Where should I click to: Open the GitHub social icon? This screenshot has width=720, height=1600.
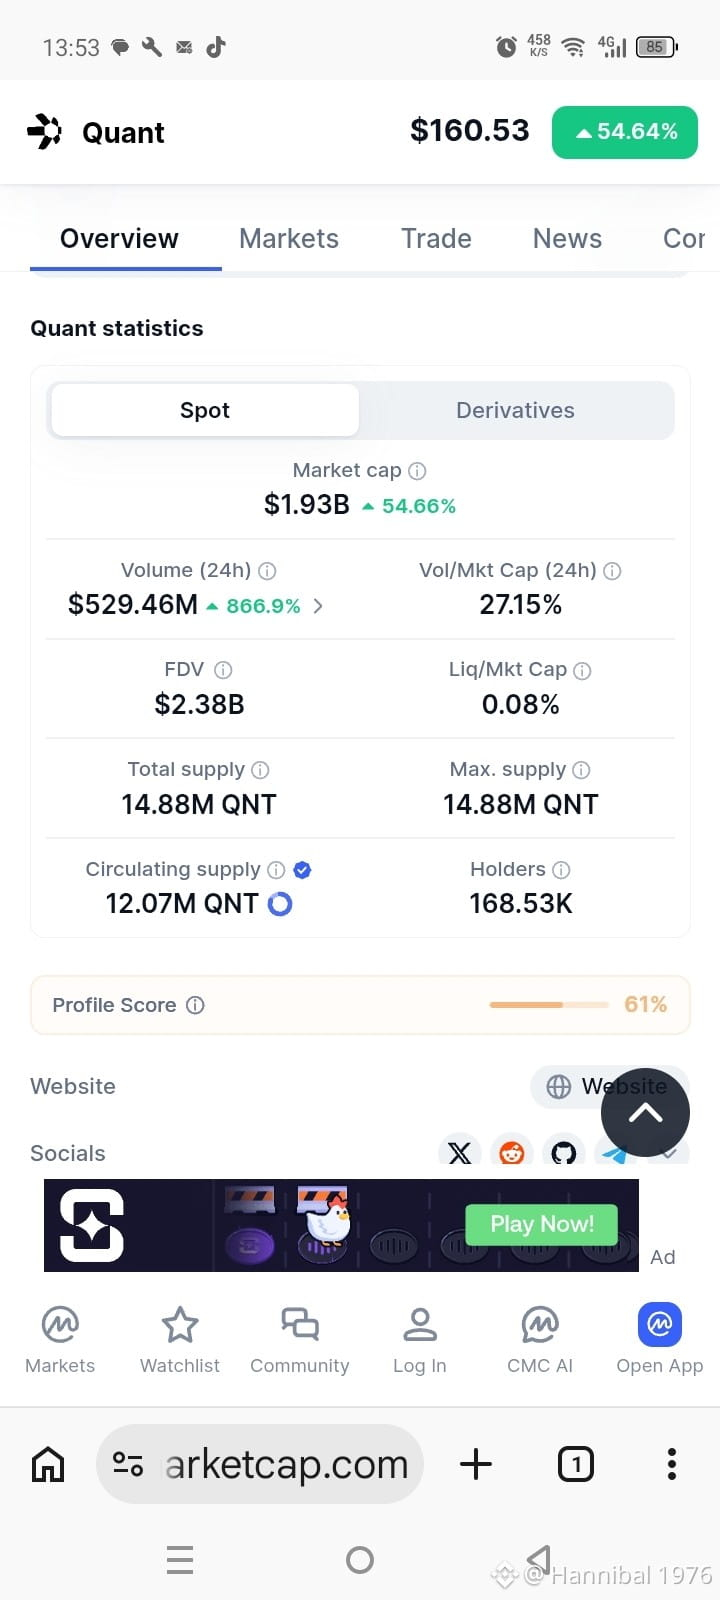coord(564,1152)
